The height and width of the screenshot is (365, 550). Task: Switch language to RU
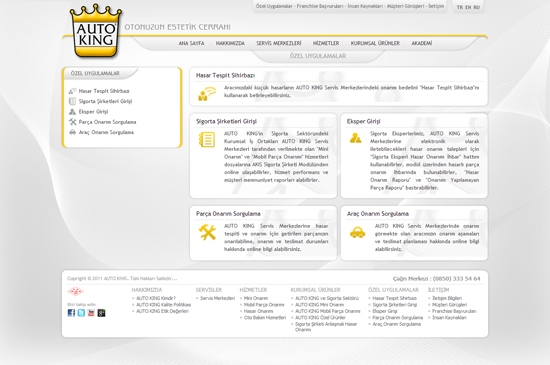[x=476, y=7]
